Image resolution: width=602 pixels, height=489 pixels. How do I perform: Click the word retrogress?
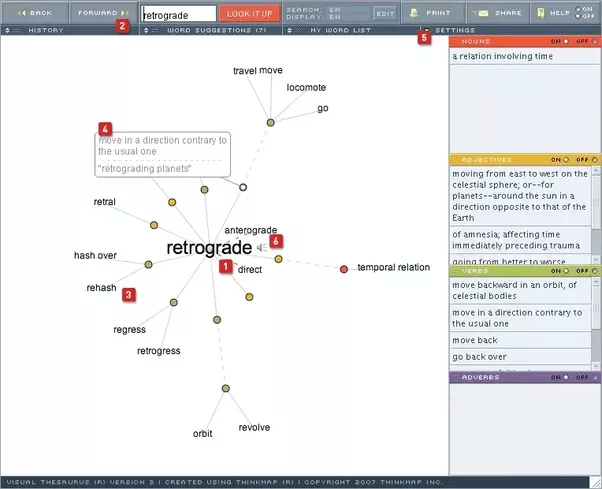coord(159,350)
